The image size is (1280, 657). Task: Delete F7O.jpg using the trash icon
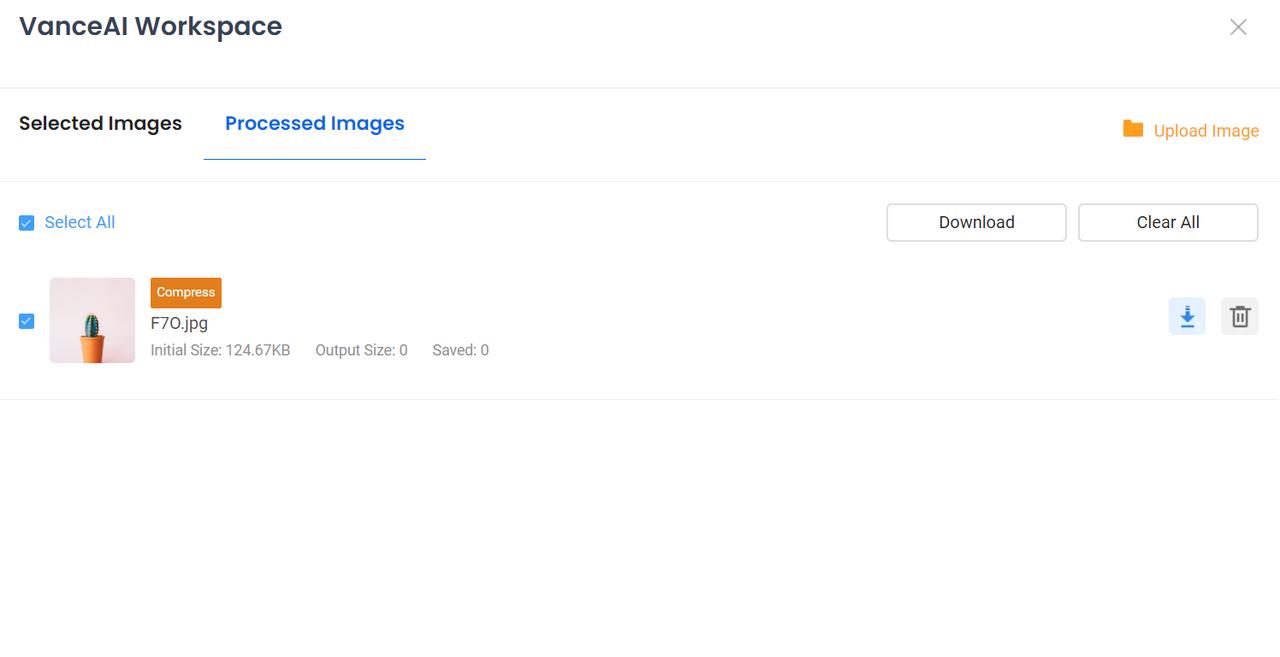pyautogui.click(x=1239, y=317)
